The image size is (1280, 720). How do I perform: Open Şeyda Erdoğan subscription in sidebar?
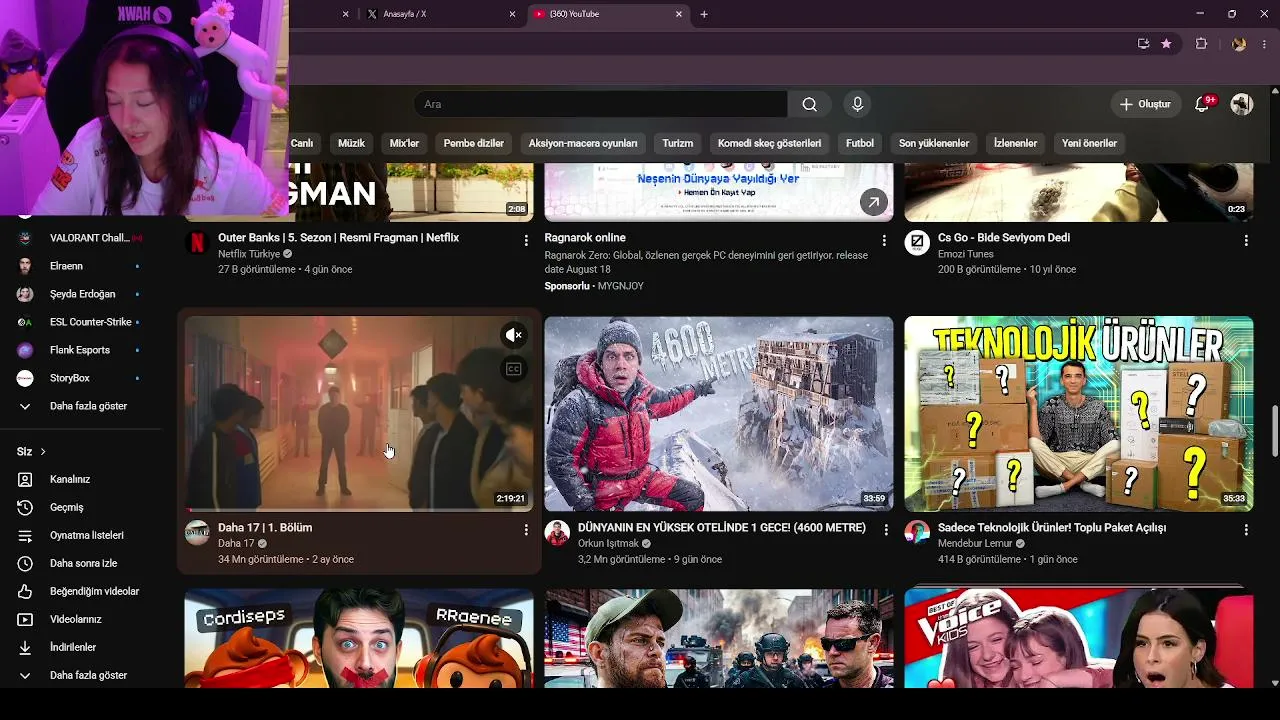tap(85, 294)
